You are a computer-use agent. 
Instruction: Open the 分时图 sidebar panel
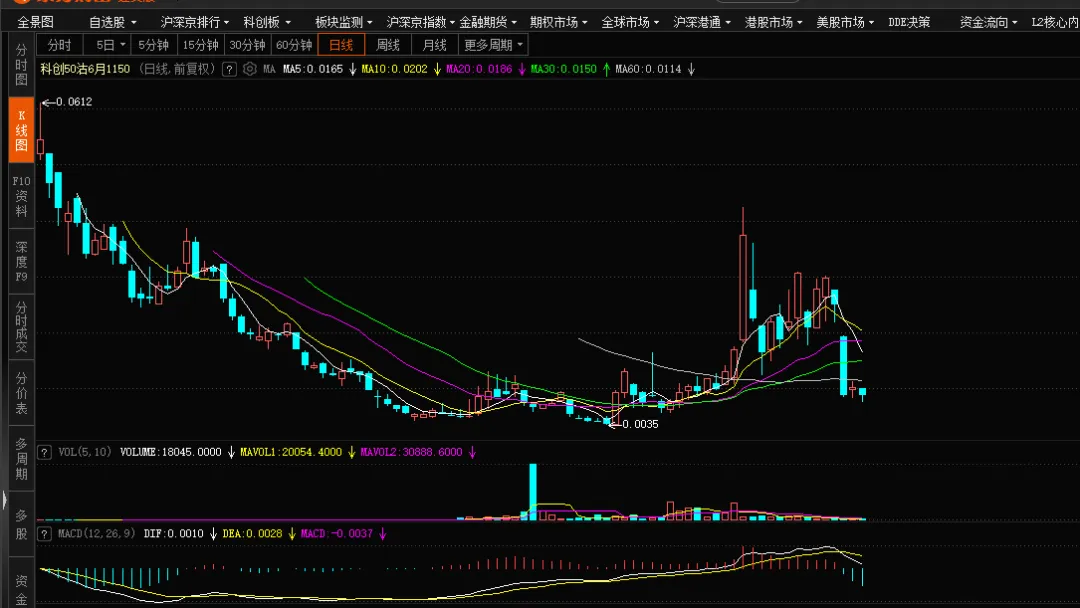(x=21, y=65)
